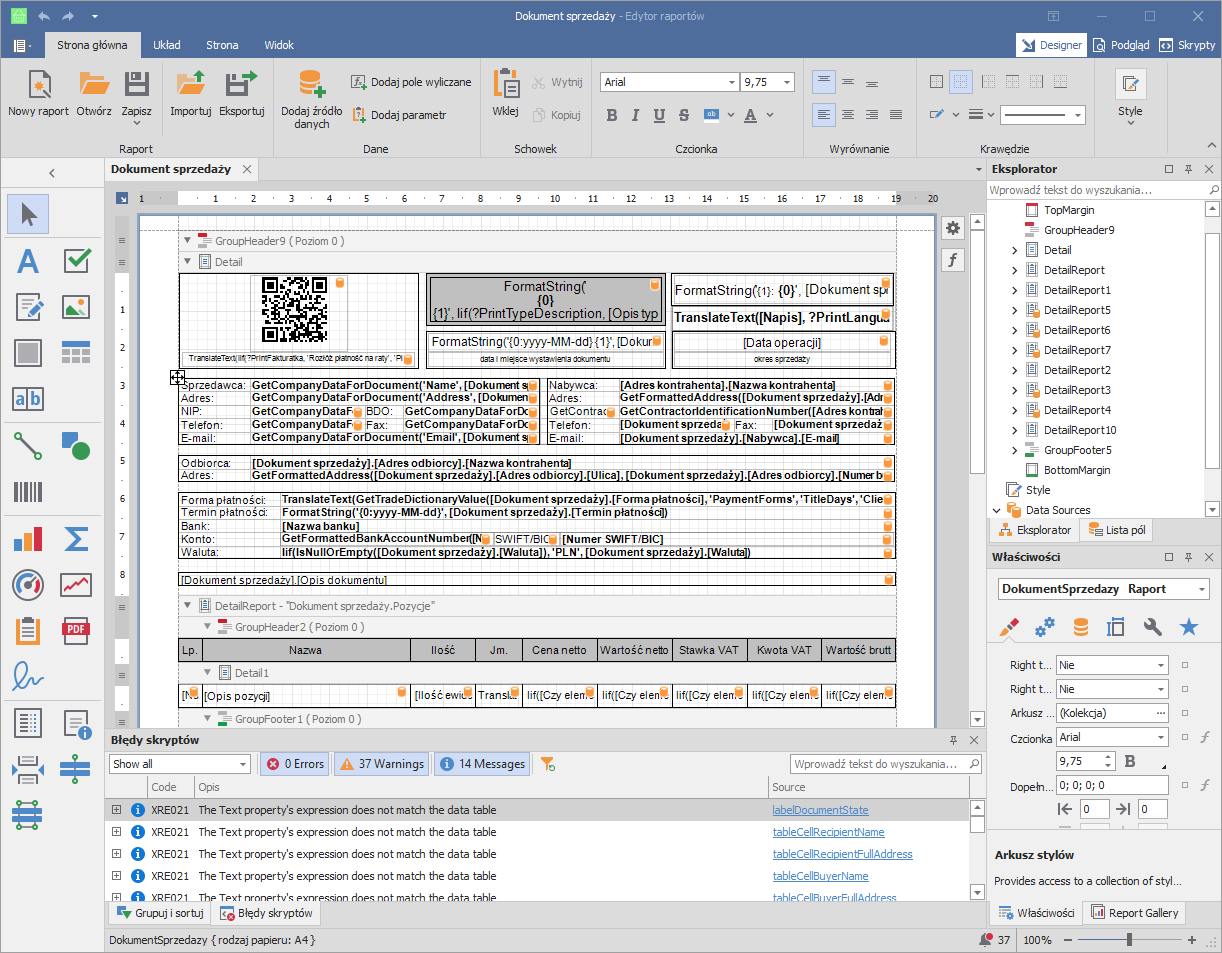
Task: Pick the Signature control tool
Action: tap(28, 675)
